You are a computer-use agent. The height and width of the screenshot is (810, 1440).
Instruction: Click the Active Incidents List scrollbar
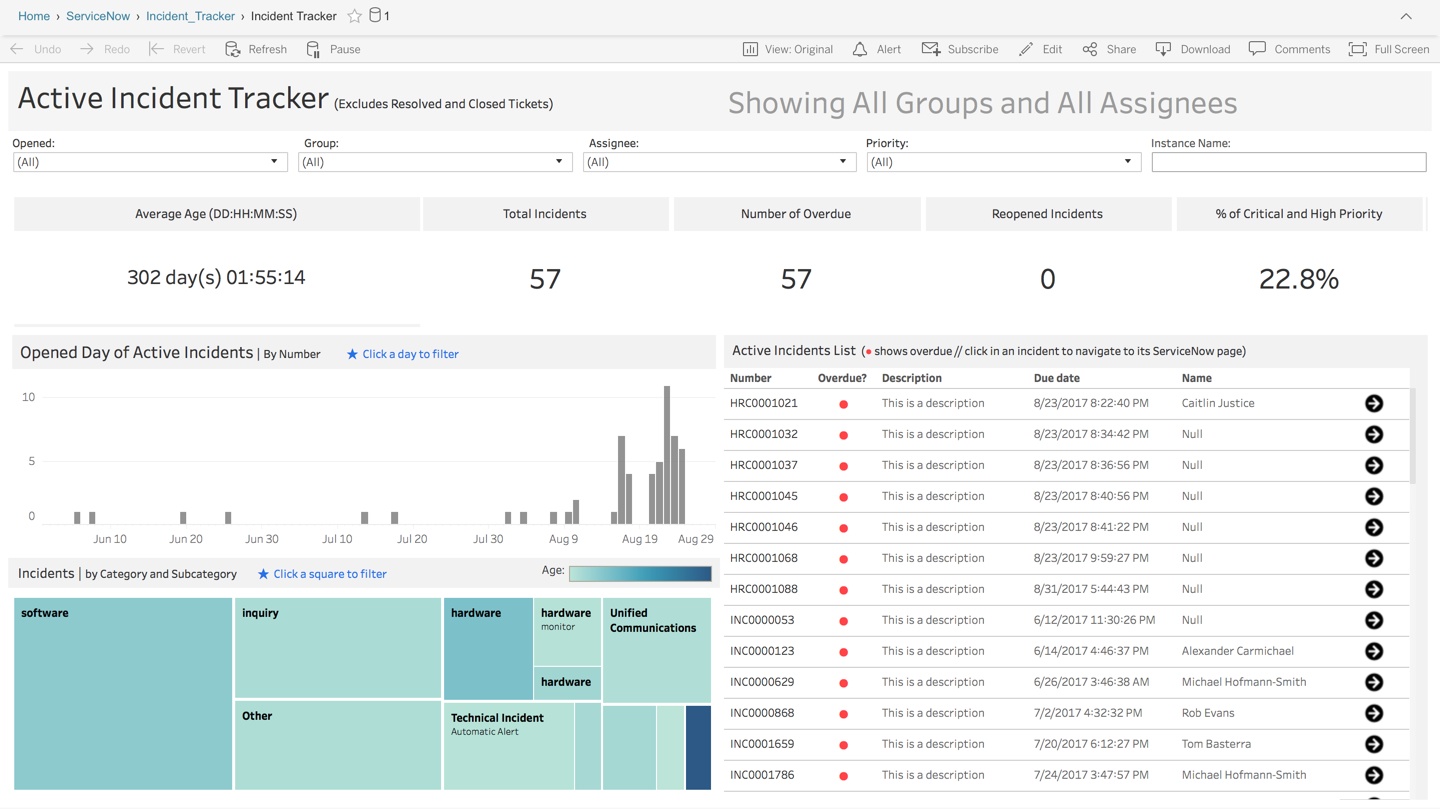pos(1413,436)
